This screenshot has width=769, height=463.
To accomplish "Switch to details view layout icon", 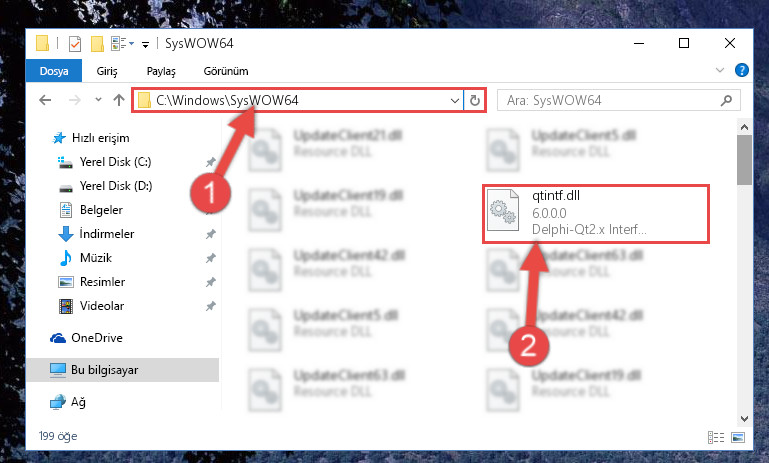I will (x=716, y=437).
